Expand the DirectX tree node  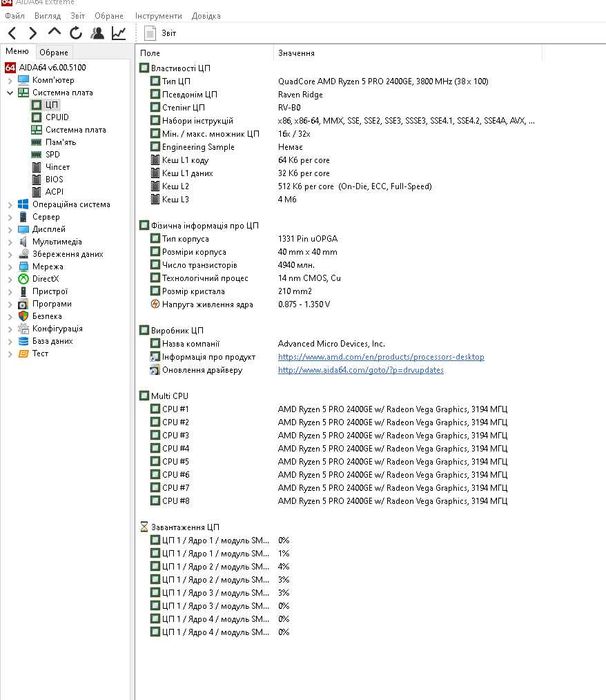(10, 279)
